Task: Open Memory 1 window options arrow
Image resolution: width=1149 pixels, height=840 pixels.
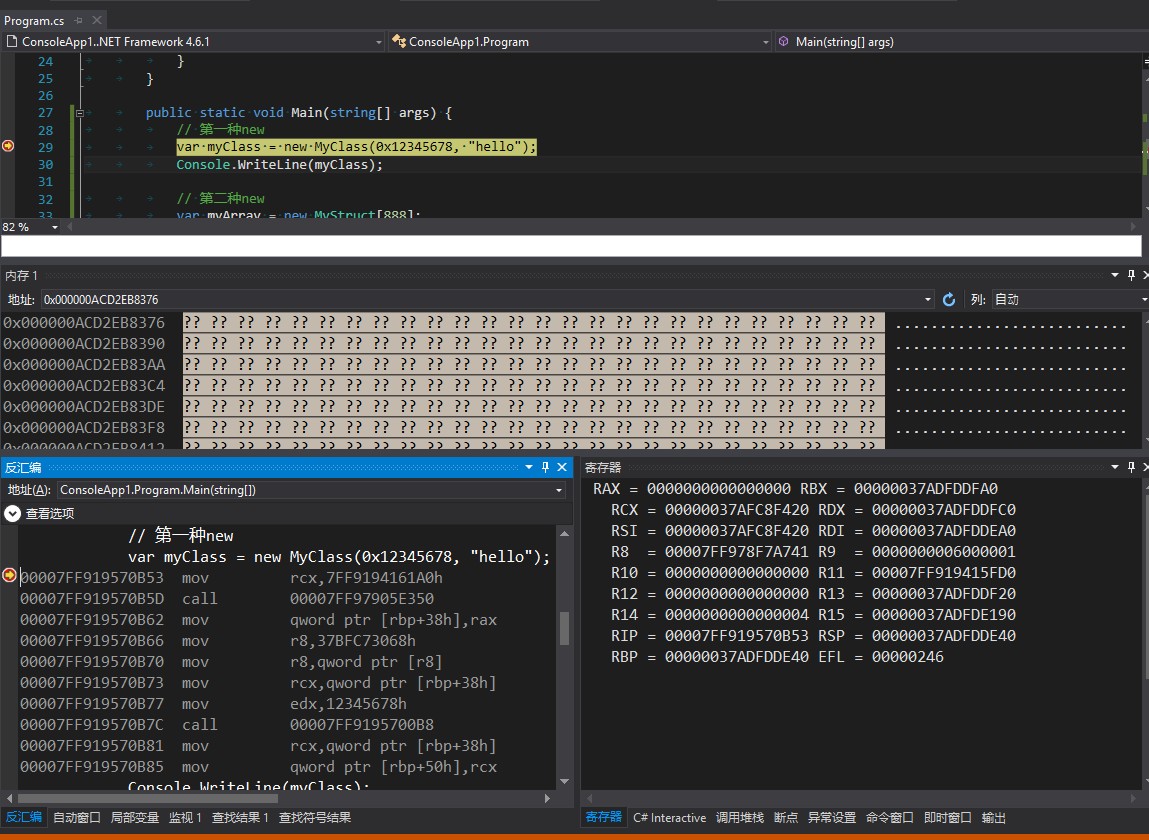Action: click(x=1115, y=275)
